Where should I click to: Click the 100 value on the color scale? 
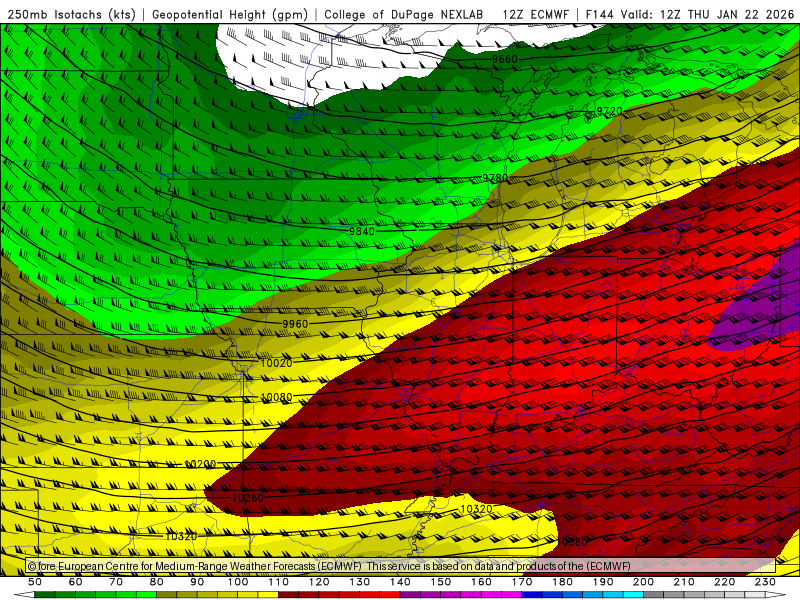click(x=238, y=582)
